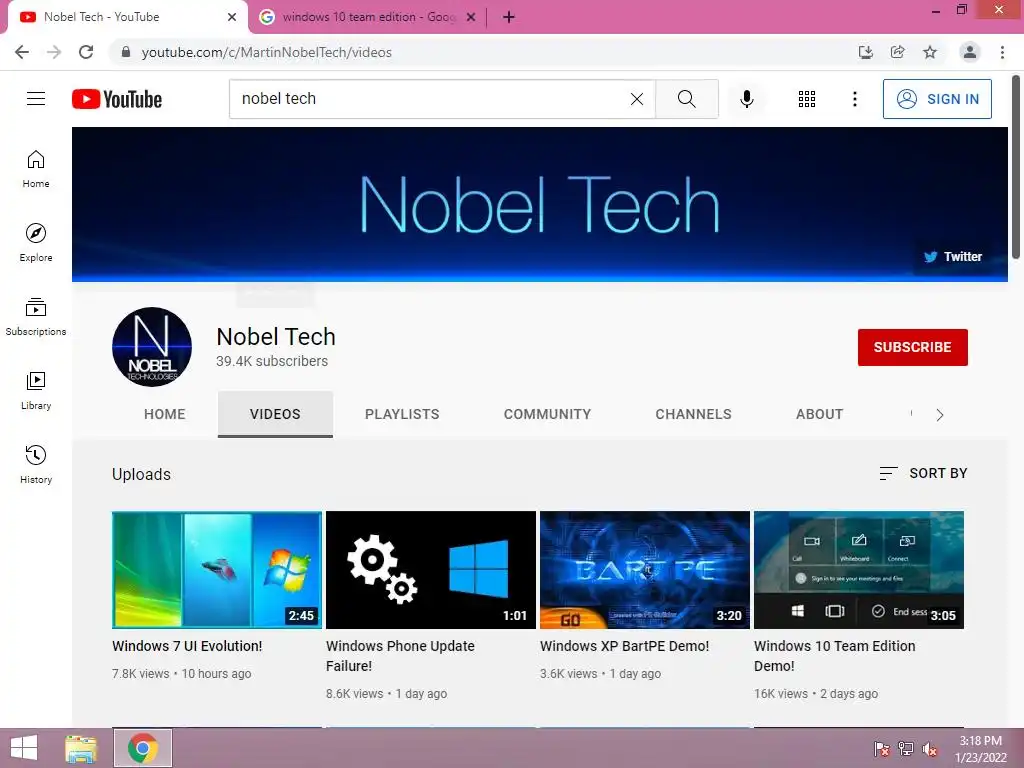This screenshot has width=1024, height=768.
Task: Click the 39.4K subscribers text
Action: click(272, 361)
